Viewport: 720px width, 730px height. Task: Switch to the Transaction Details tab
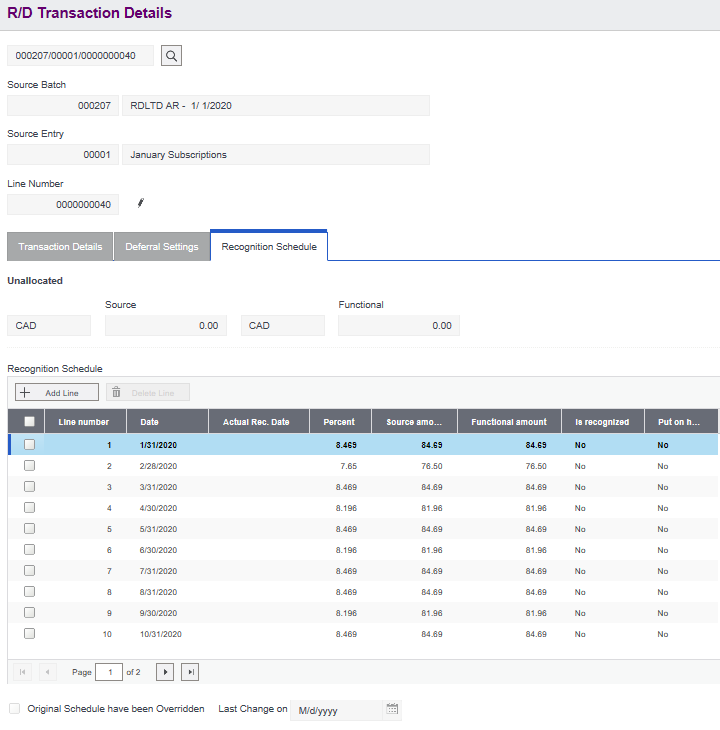click(x=60, y=247)
